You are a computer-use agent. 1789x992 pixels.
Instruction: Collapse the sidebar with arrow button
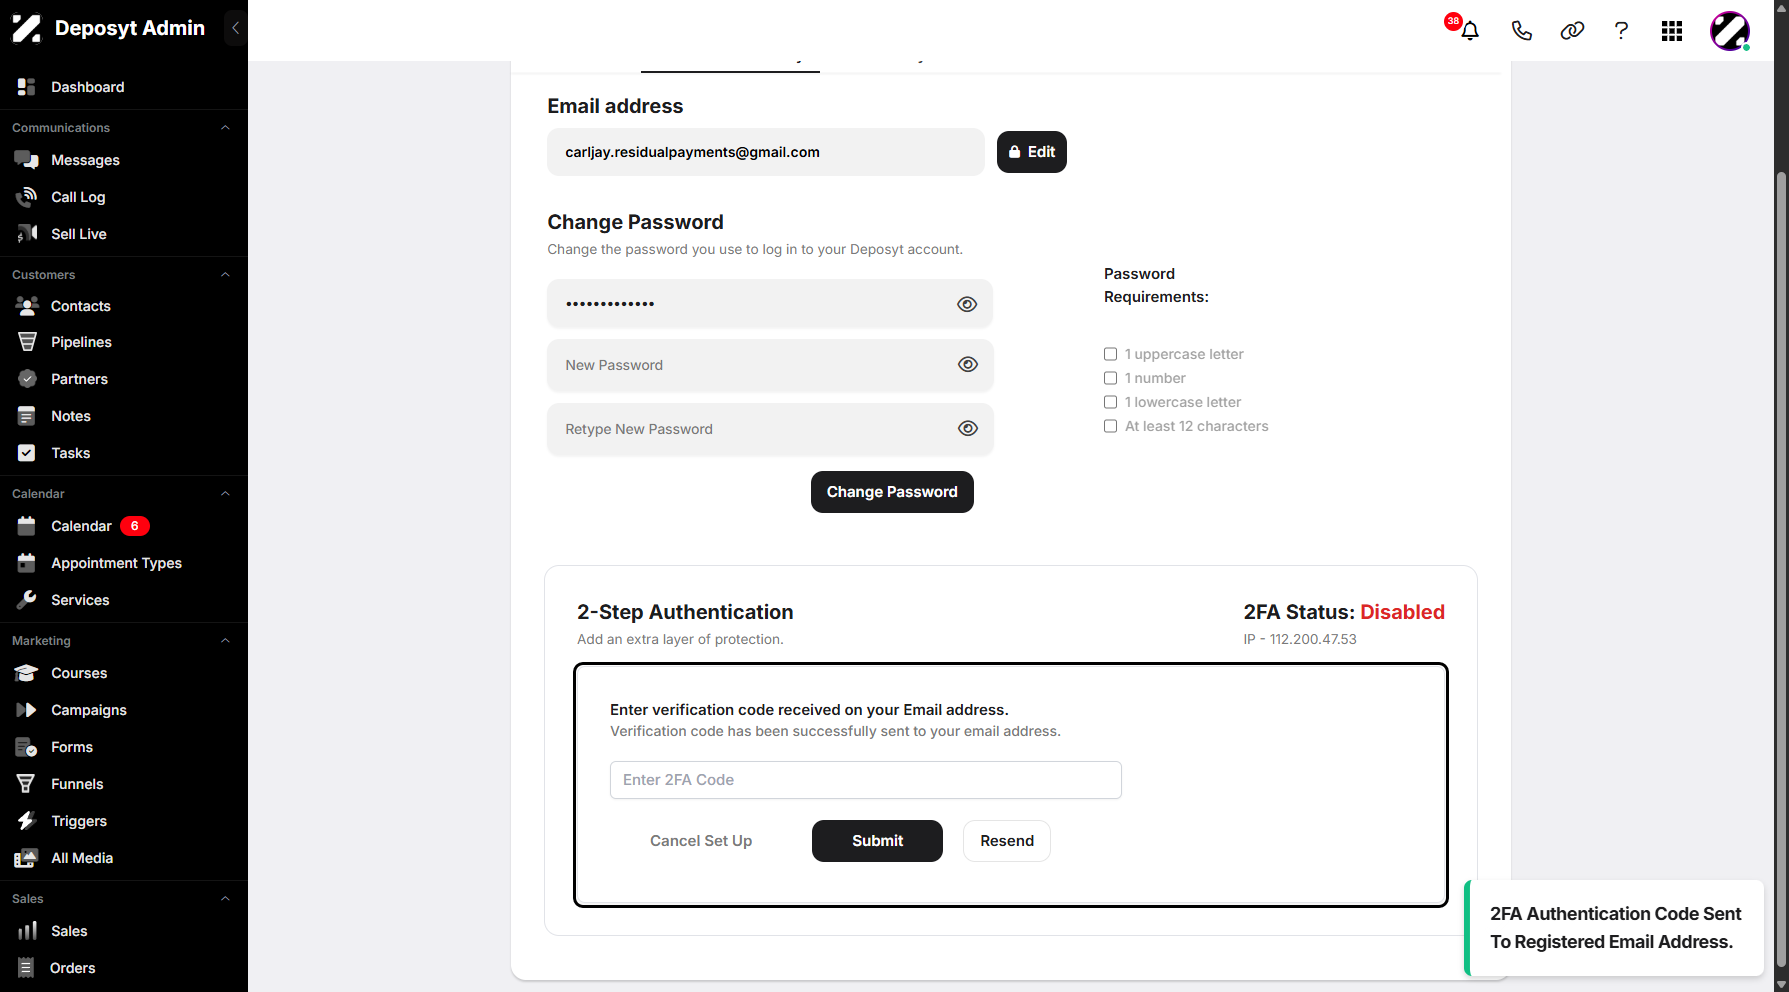click(235, 28)
